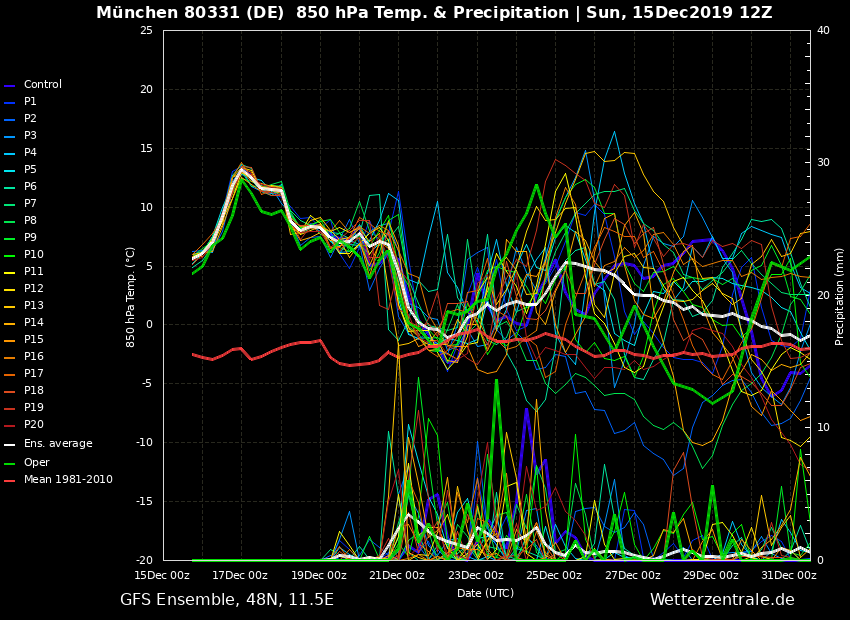
Task: Click the white line swatch beside 'Ens. average'
Action: [x=10, y=445]
